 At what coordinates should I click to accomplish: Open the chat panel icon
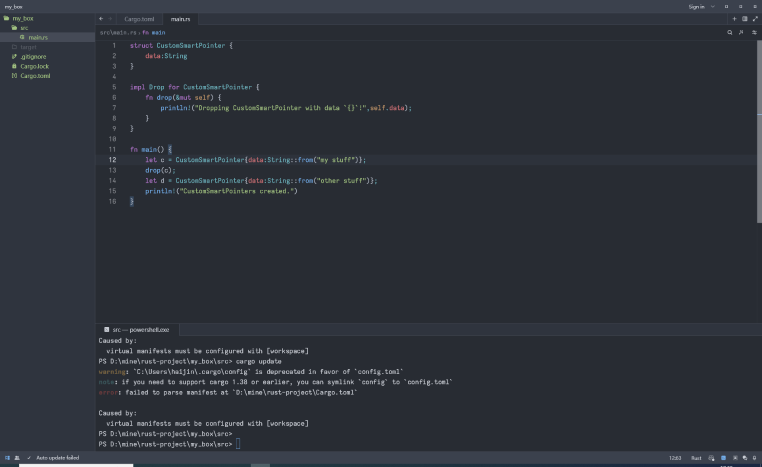pos(745,458)
